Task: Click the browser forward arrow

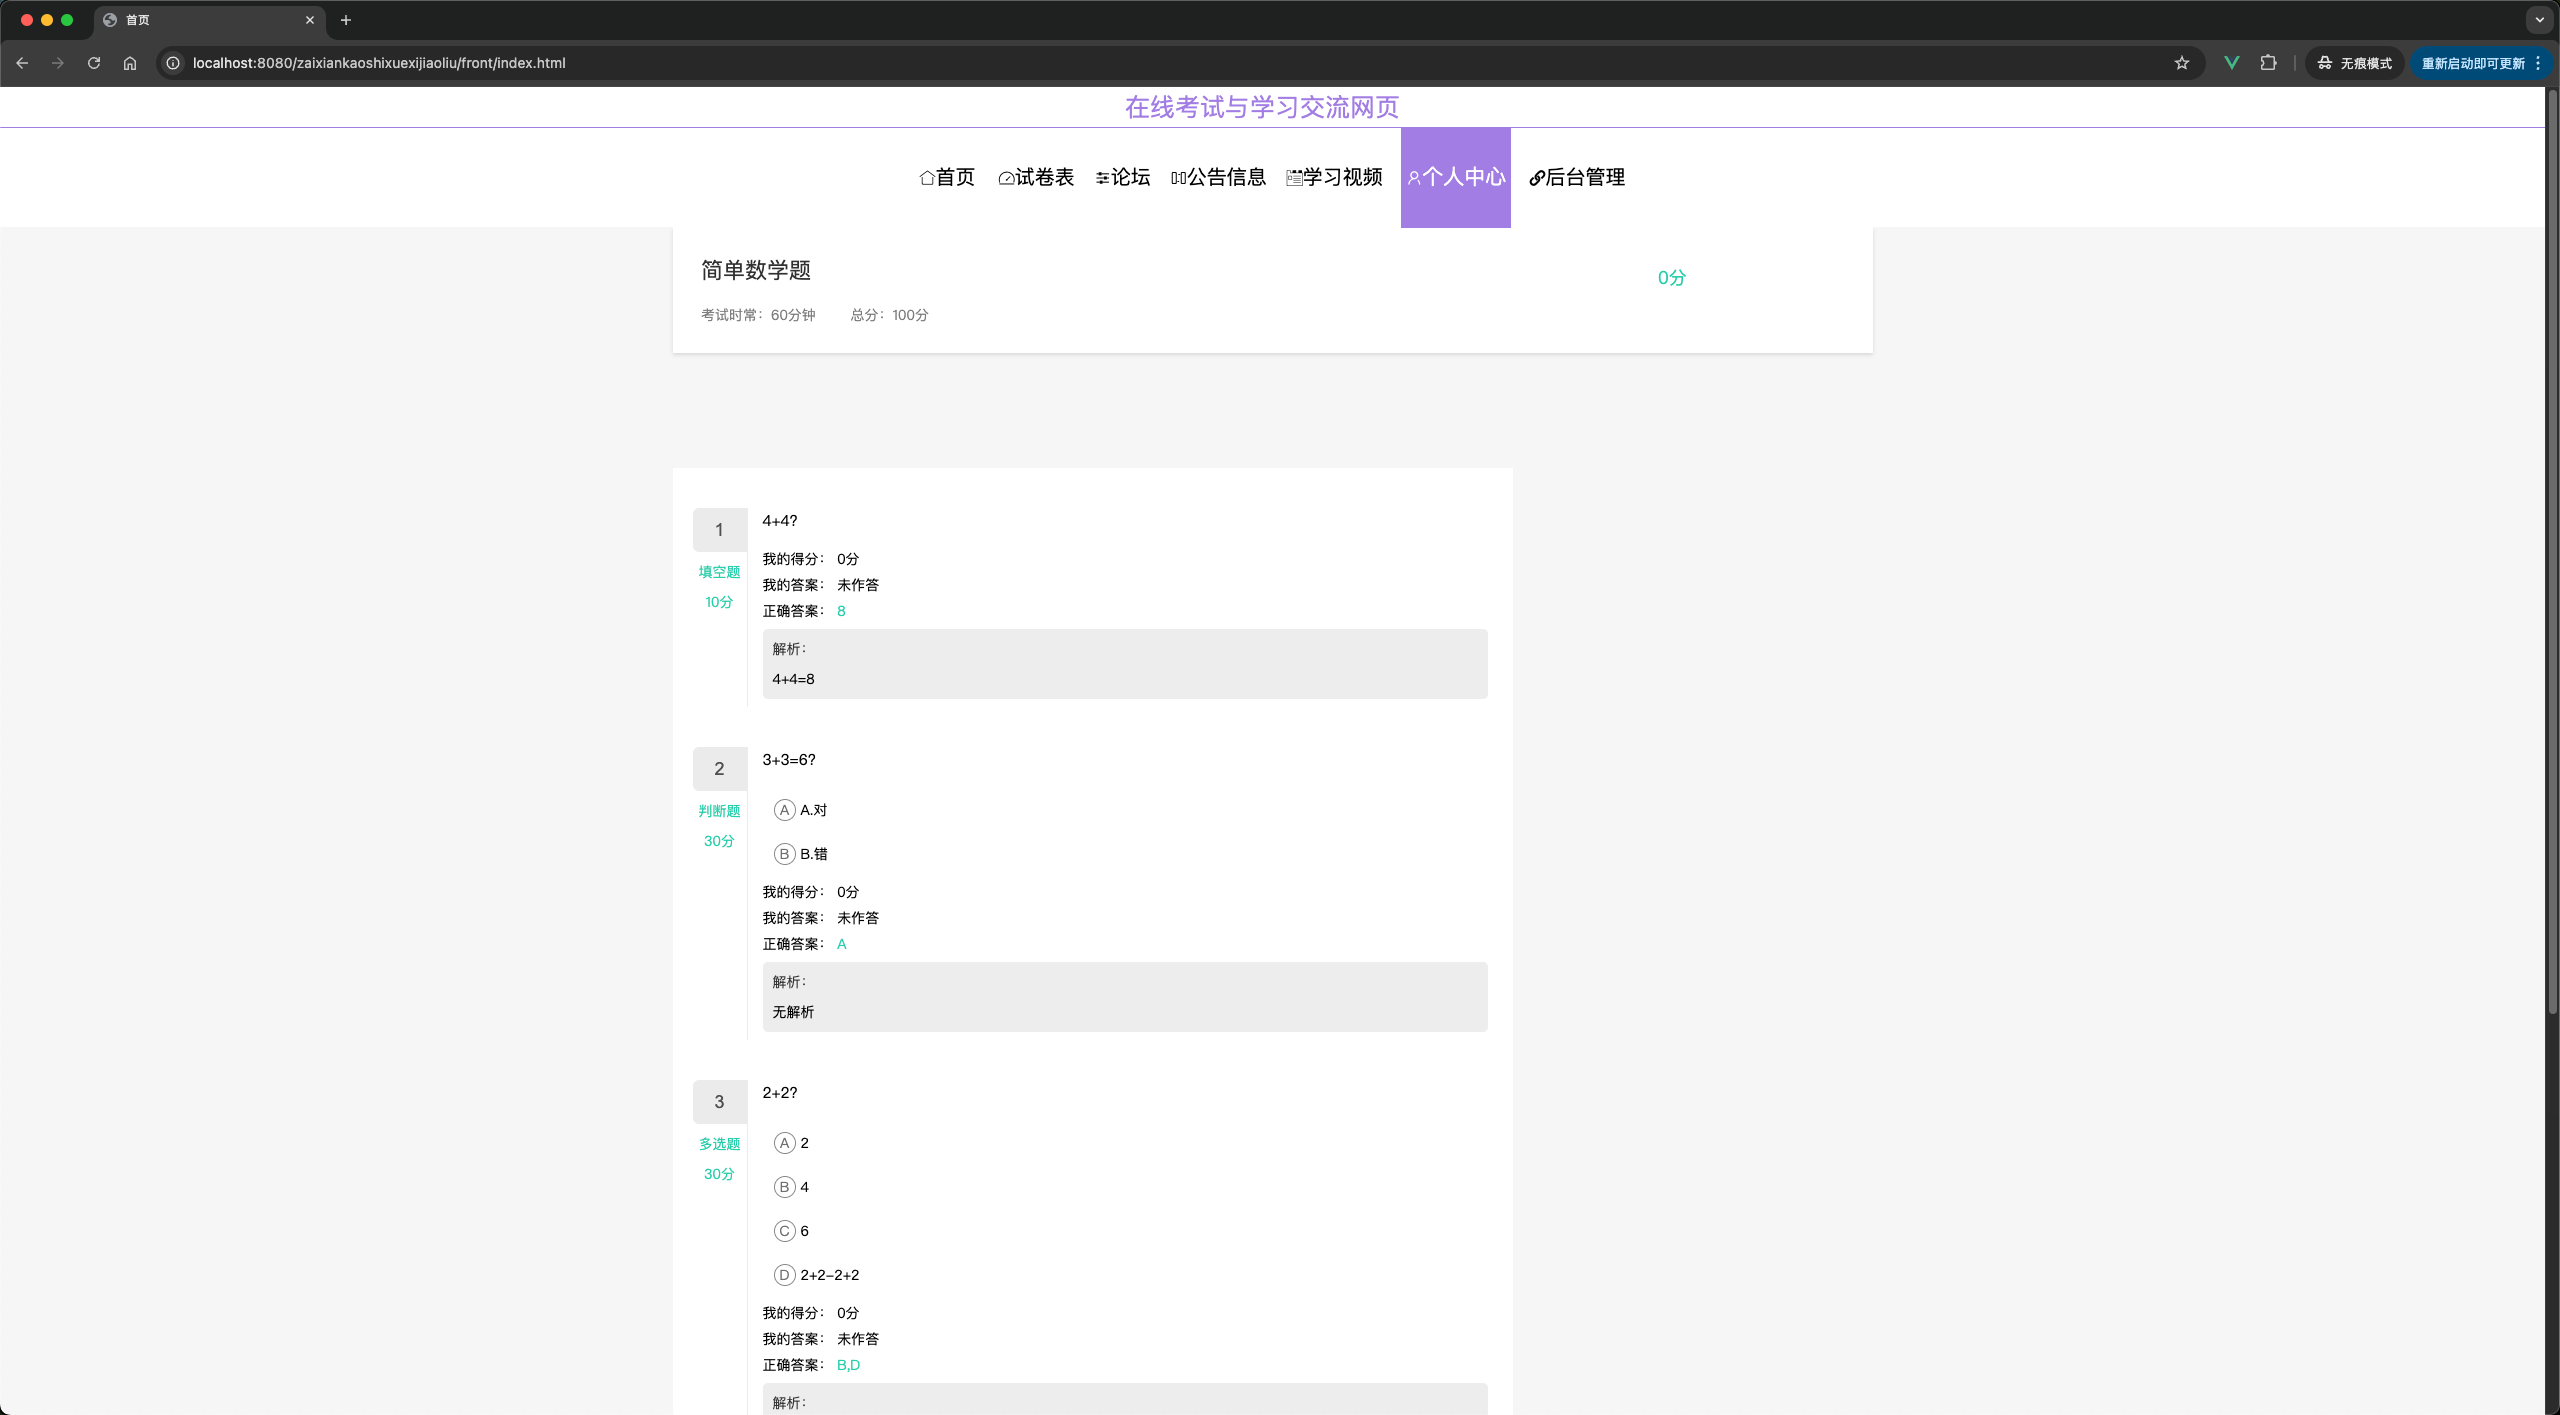Action: pyautogui.click(x=58, y=63)
